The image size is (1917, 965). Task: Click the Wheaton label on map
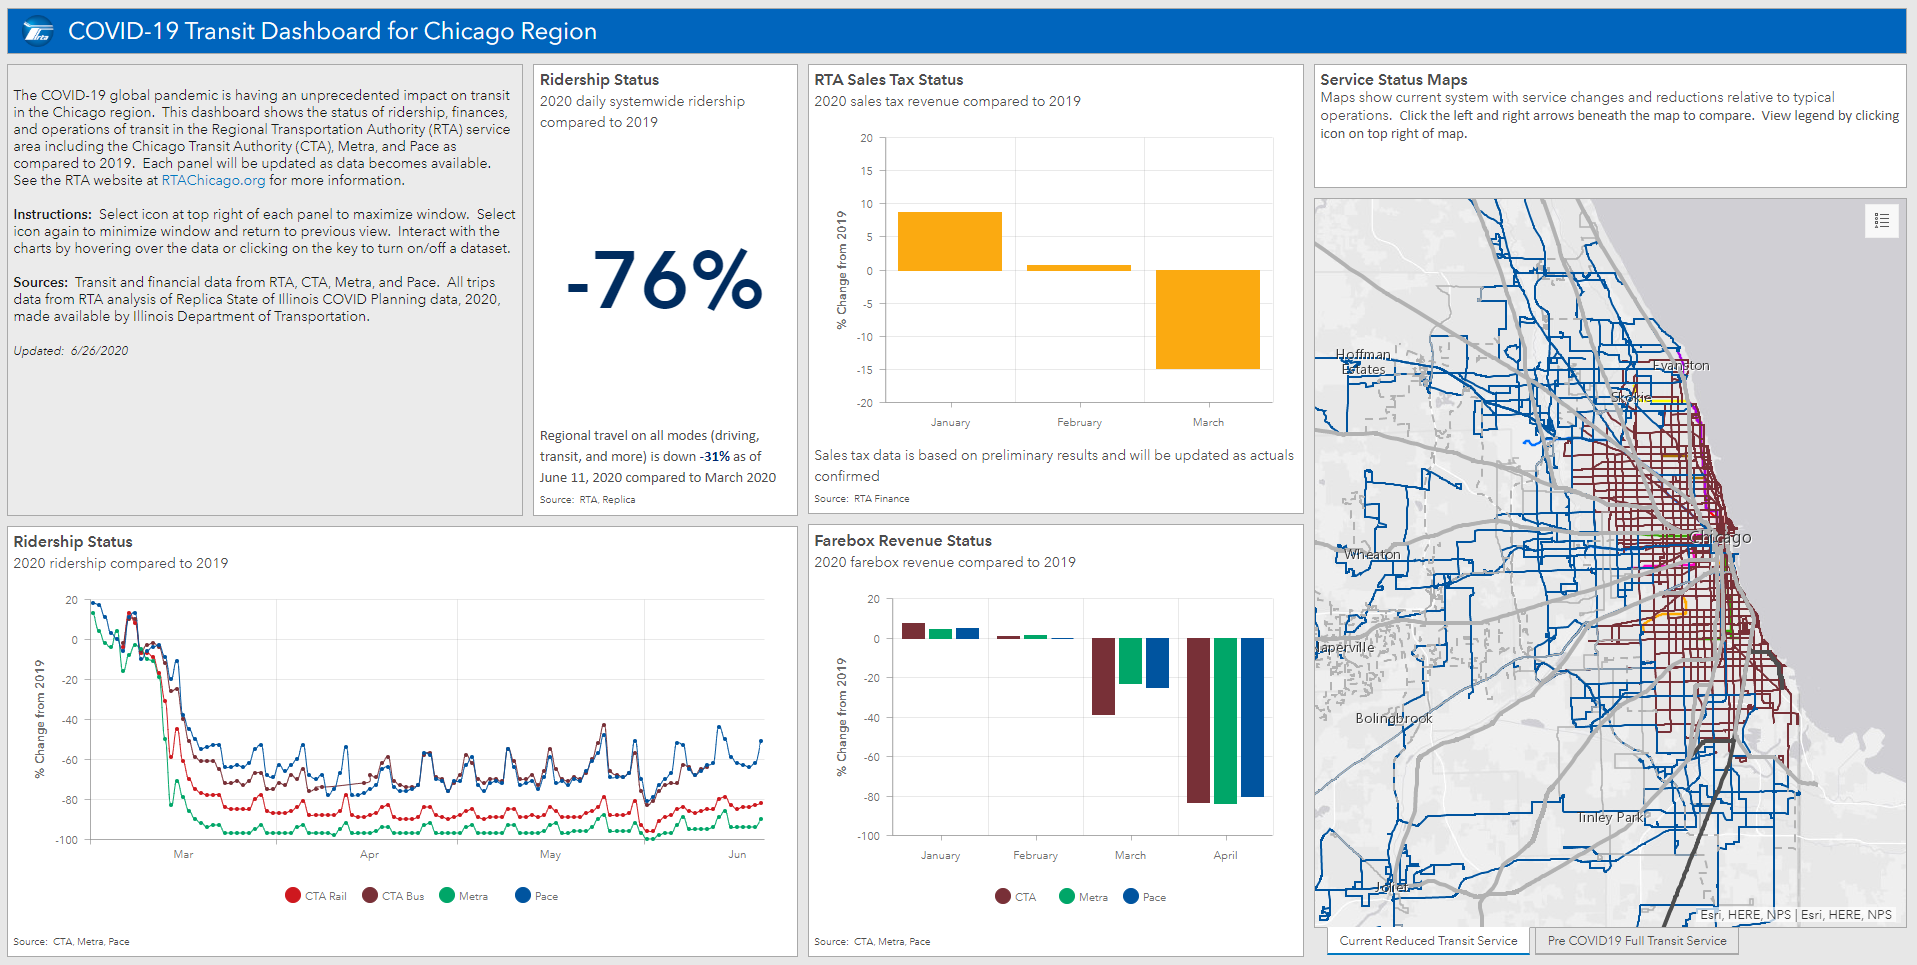point(1372,554)
